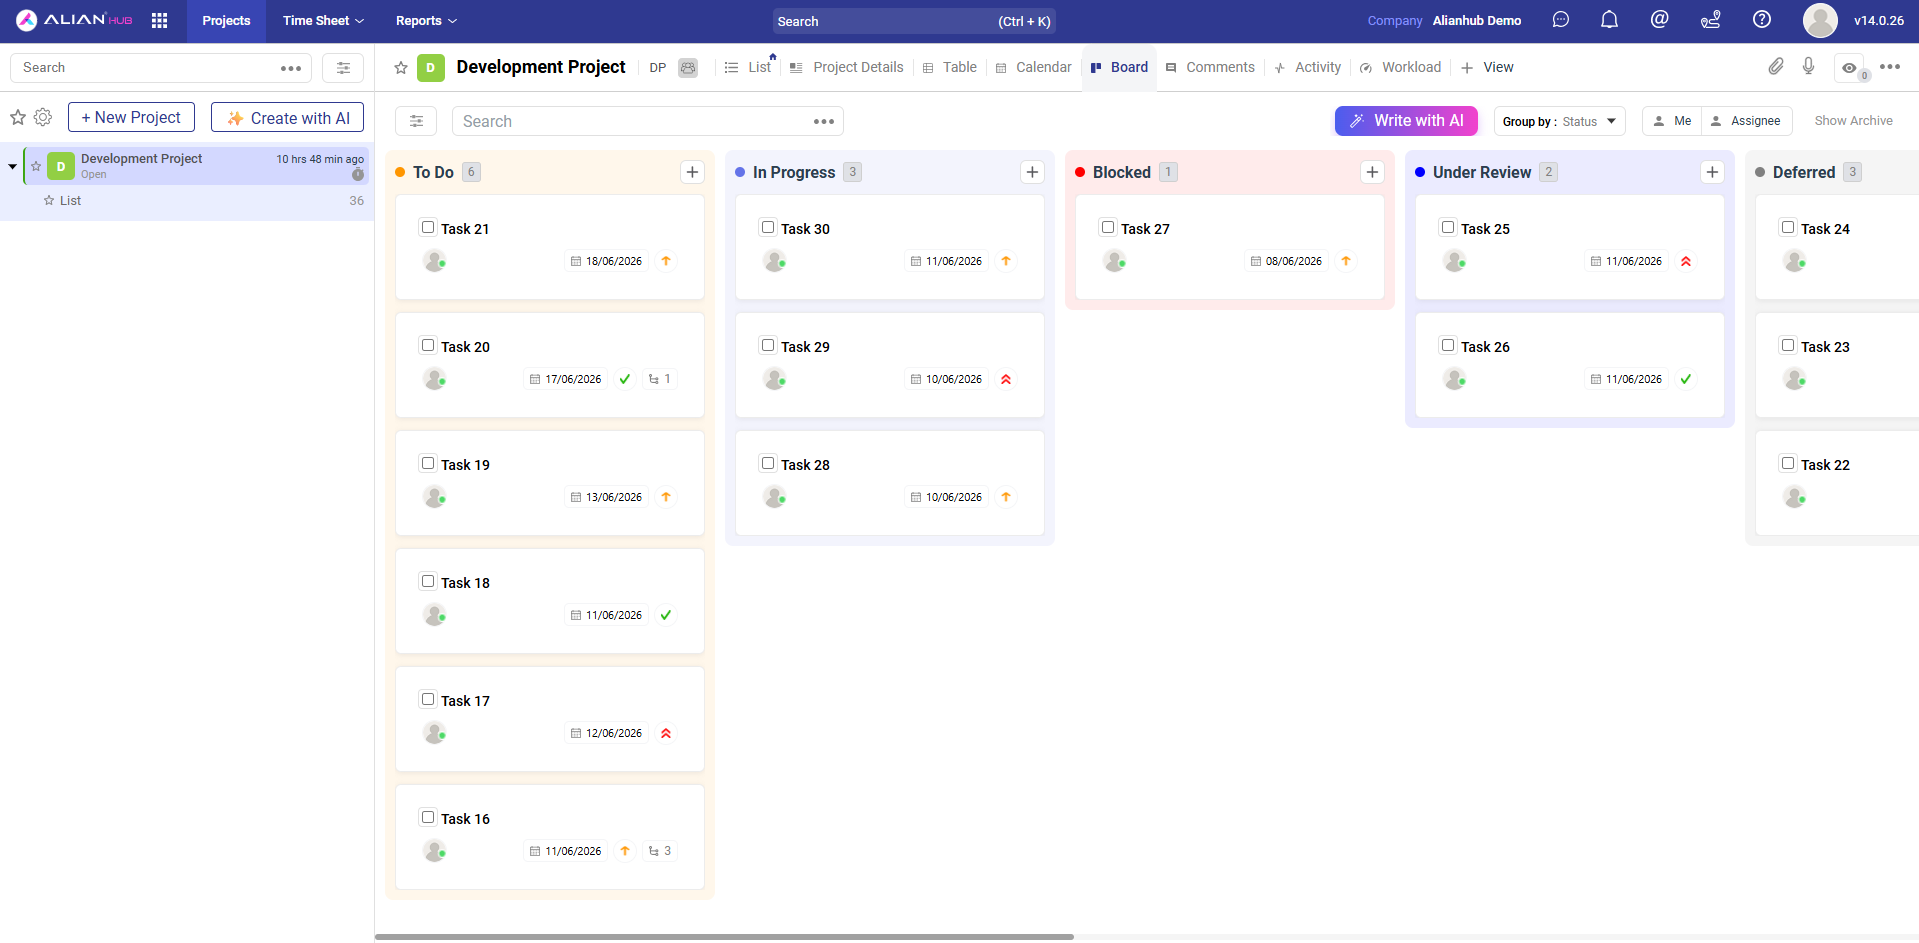The width and height of the screenshot is (1919, 943).
Task: Click the New Project button
Action: (x=131, y=117)
